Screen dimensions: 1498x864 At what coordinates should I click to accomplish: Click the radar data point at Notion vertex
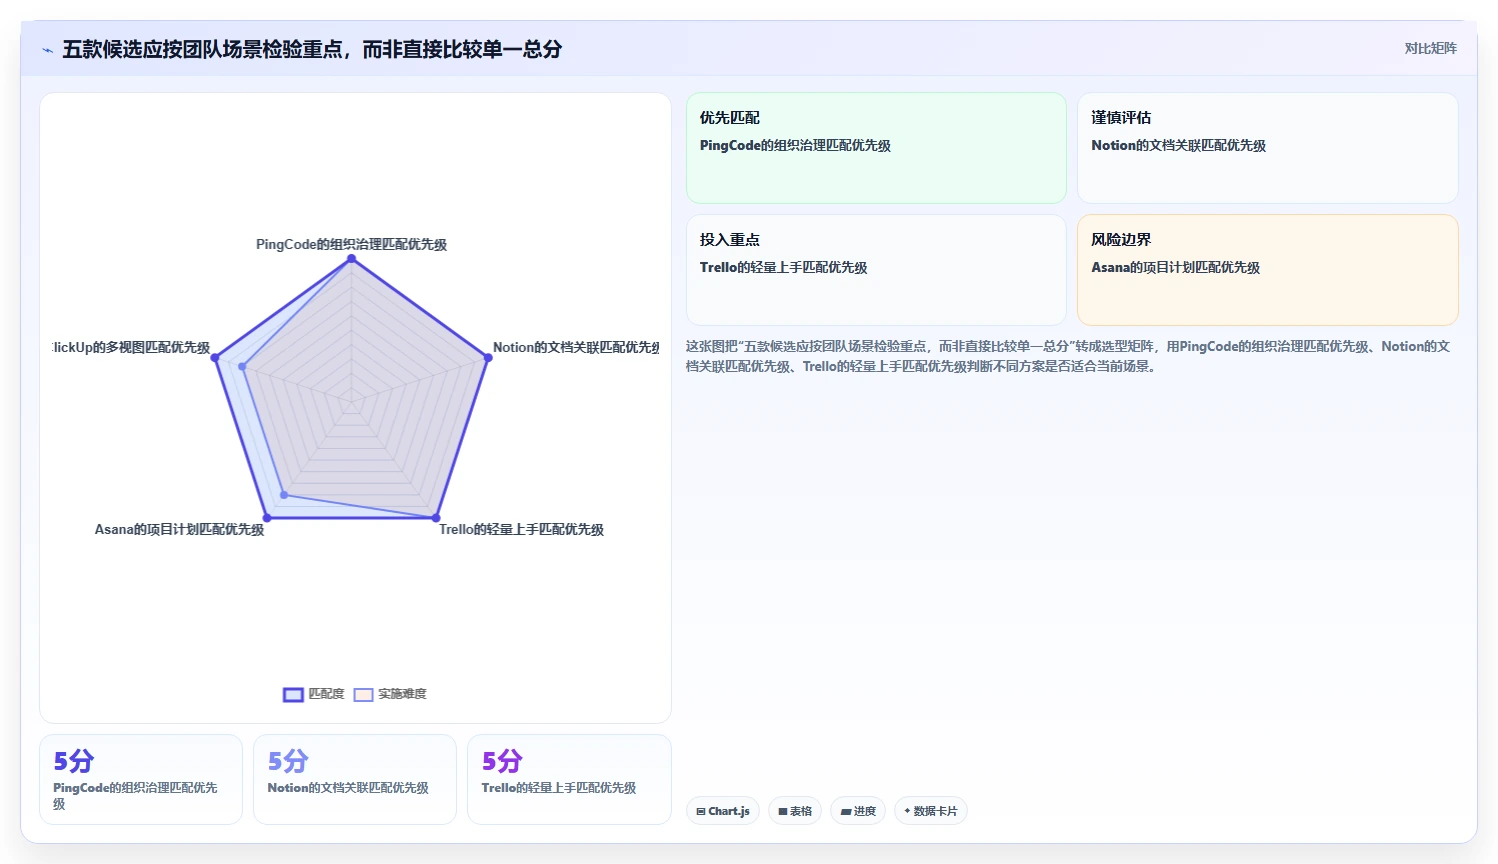(x=488, y=358)
